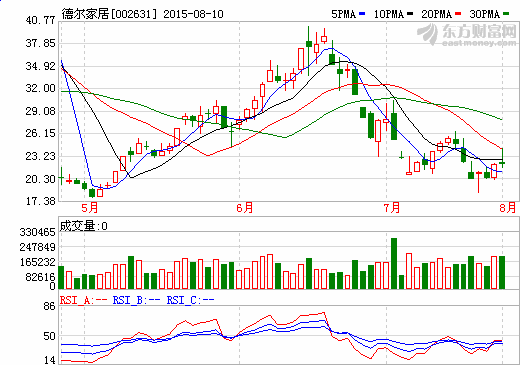Click the blue swatch next to 5PMA

362,14
